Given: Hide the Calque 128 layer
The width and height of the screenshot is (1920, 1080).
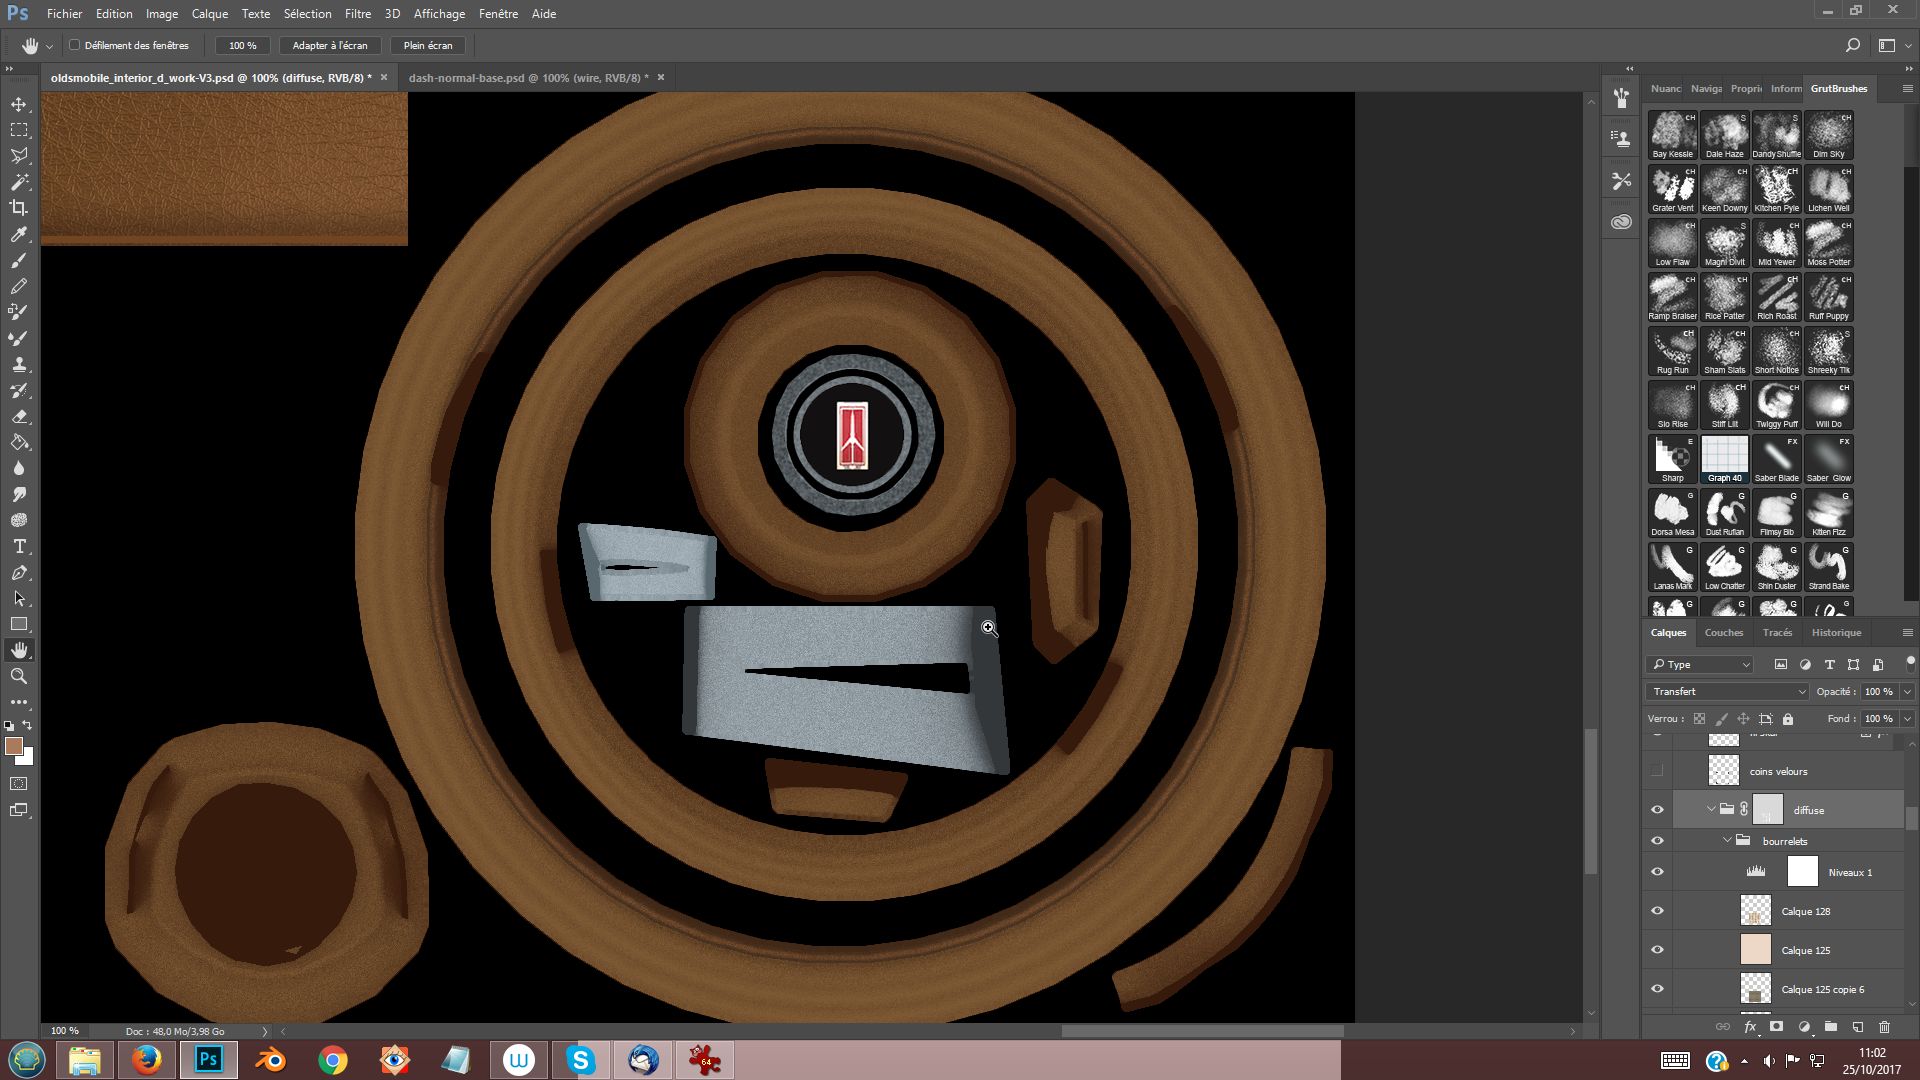Looking at the screenshot, I should tap(1657, 911).
